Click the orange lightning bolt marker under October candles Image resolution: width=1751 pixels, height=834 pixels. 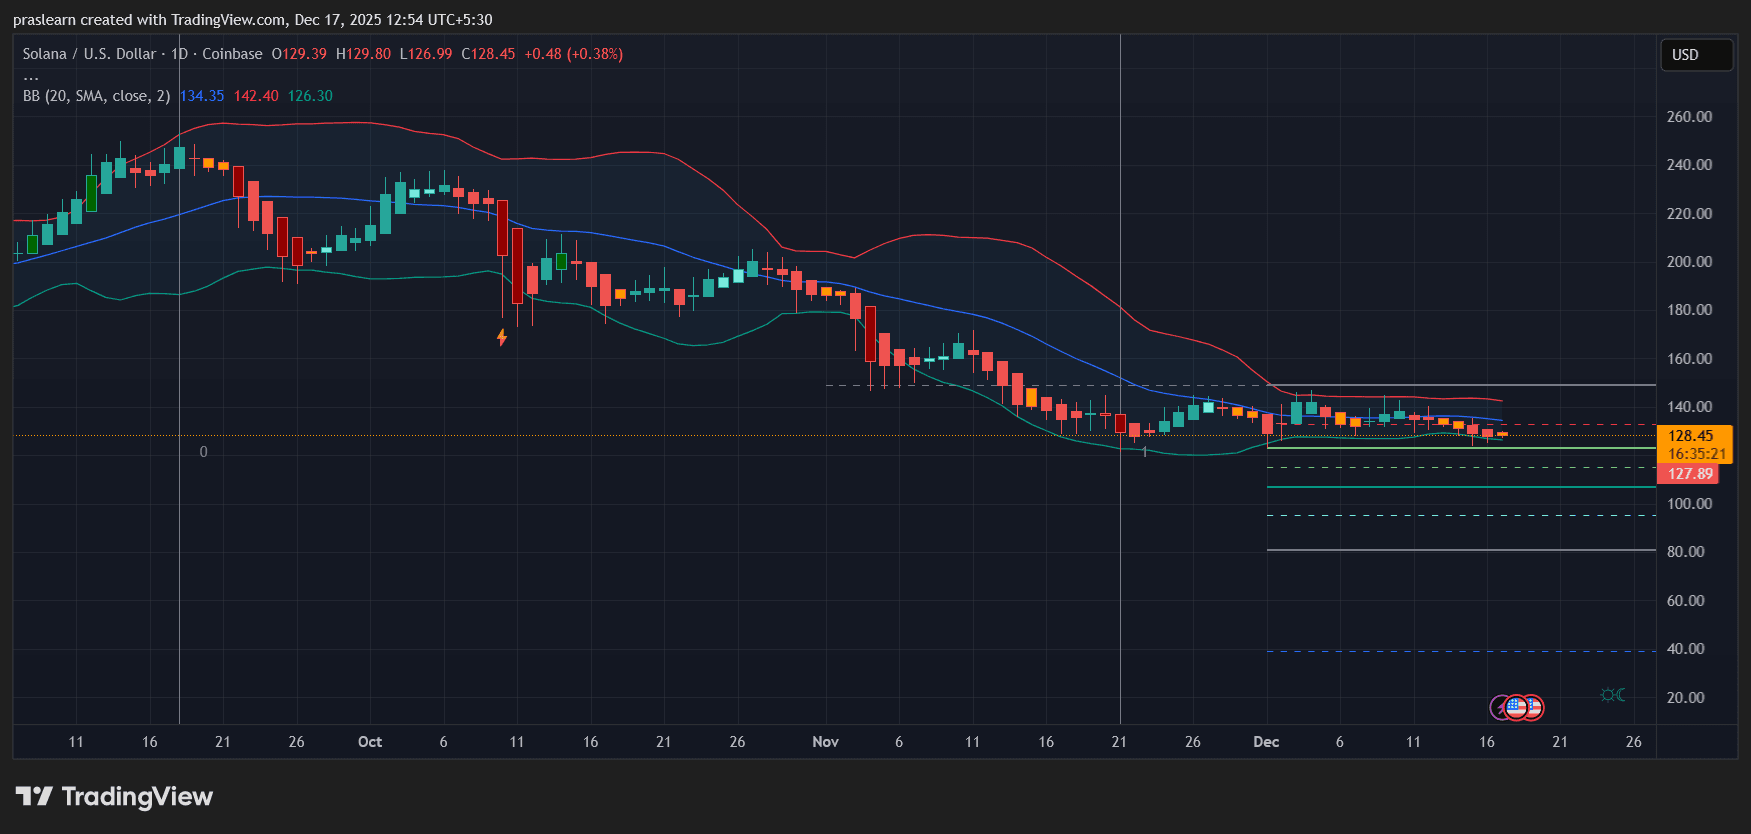(x=502, y=338)
